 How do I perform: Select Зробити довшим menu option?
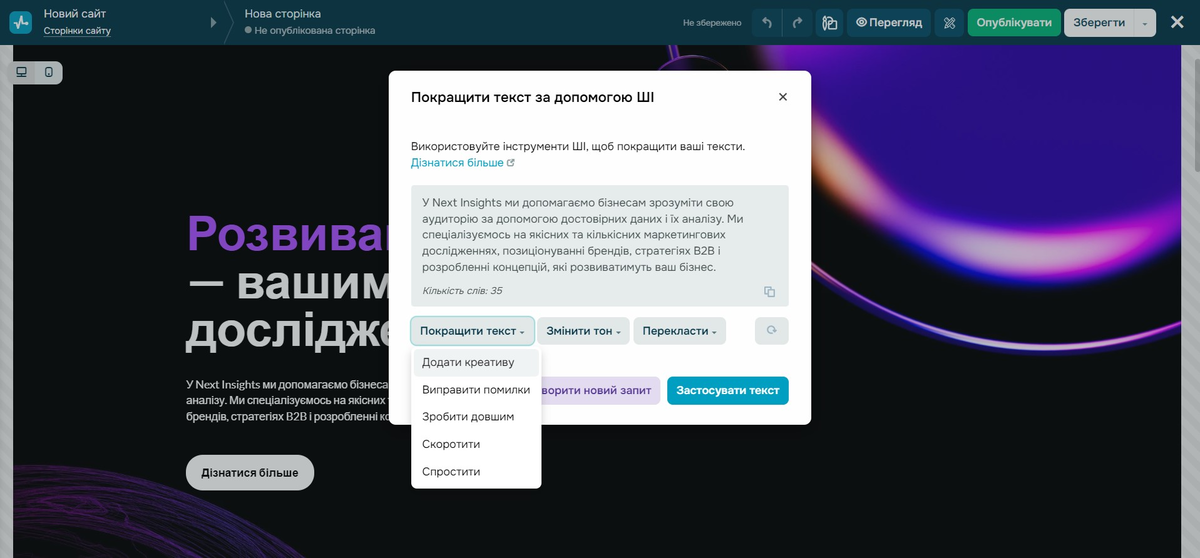pos(476,417)
